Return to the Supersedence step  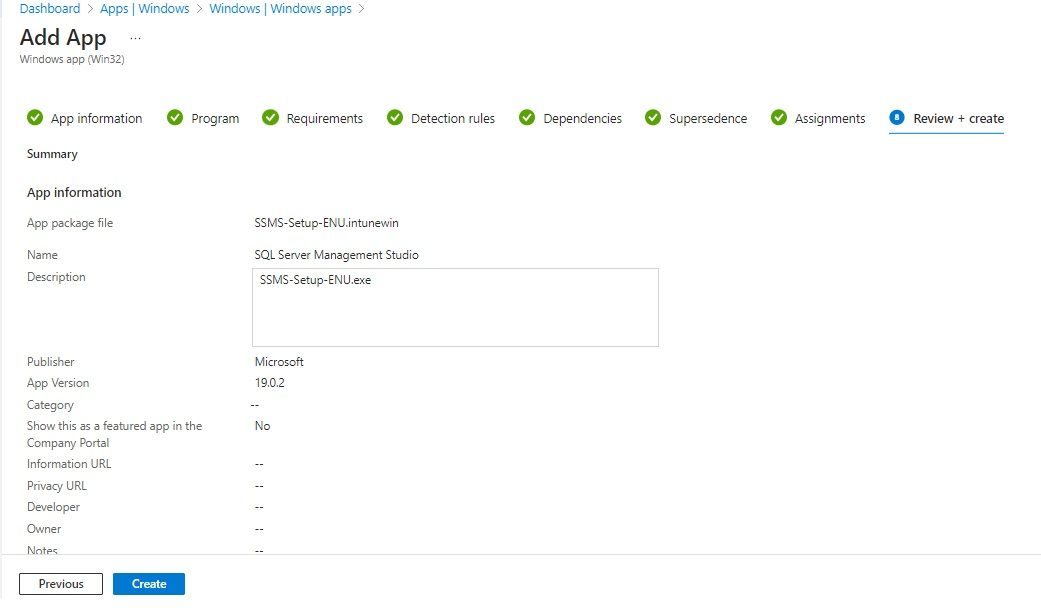(706, 118)
